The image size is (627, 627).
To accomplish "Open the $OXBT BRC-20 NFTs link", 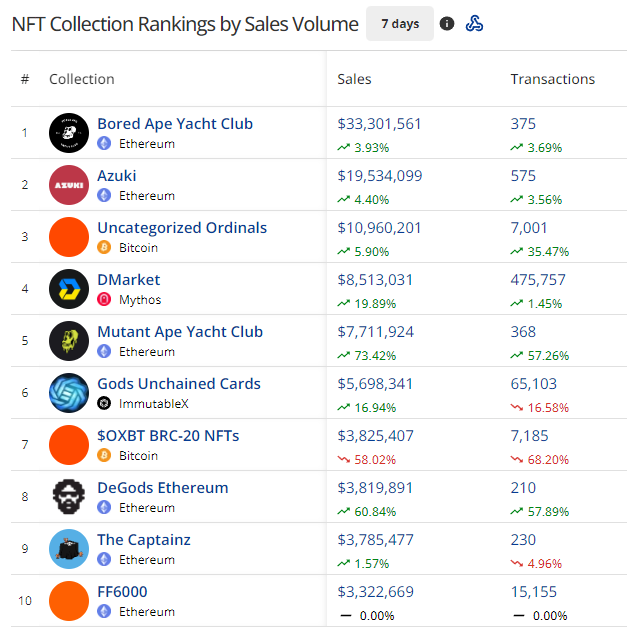I will [168, 436].
